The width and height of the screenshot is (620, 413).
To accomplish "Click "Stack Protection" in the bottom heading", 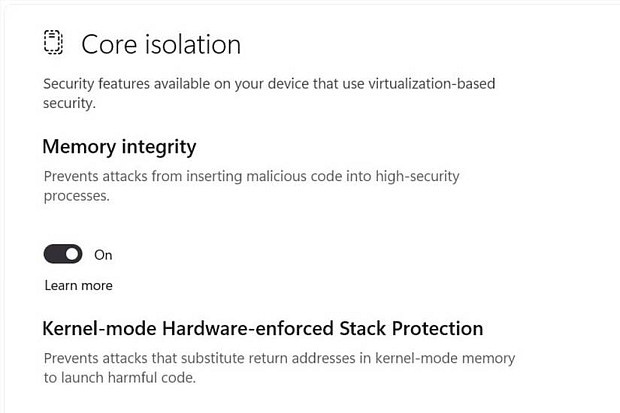I will (x=411, y=329).
